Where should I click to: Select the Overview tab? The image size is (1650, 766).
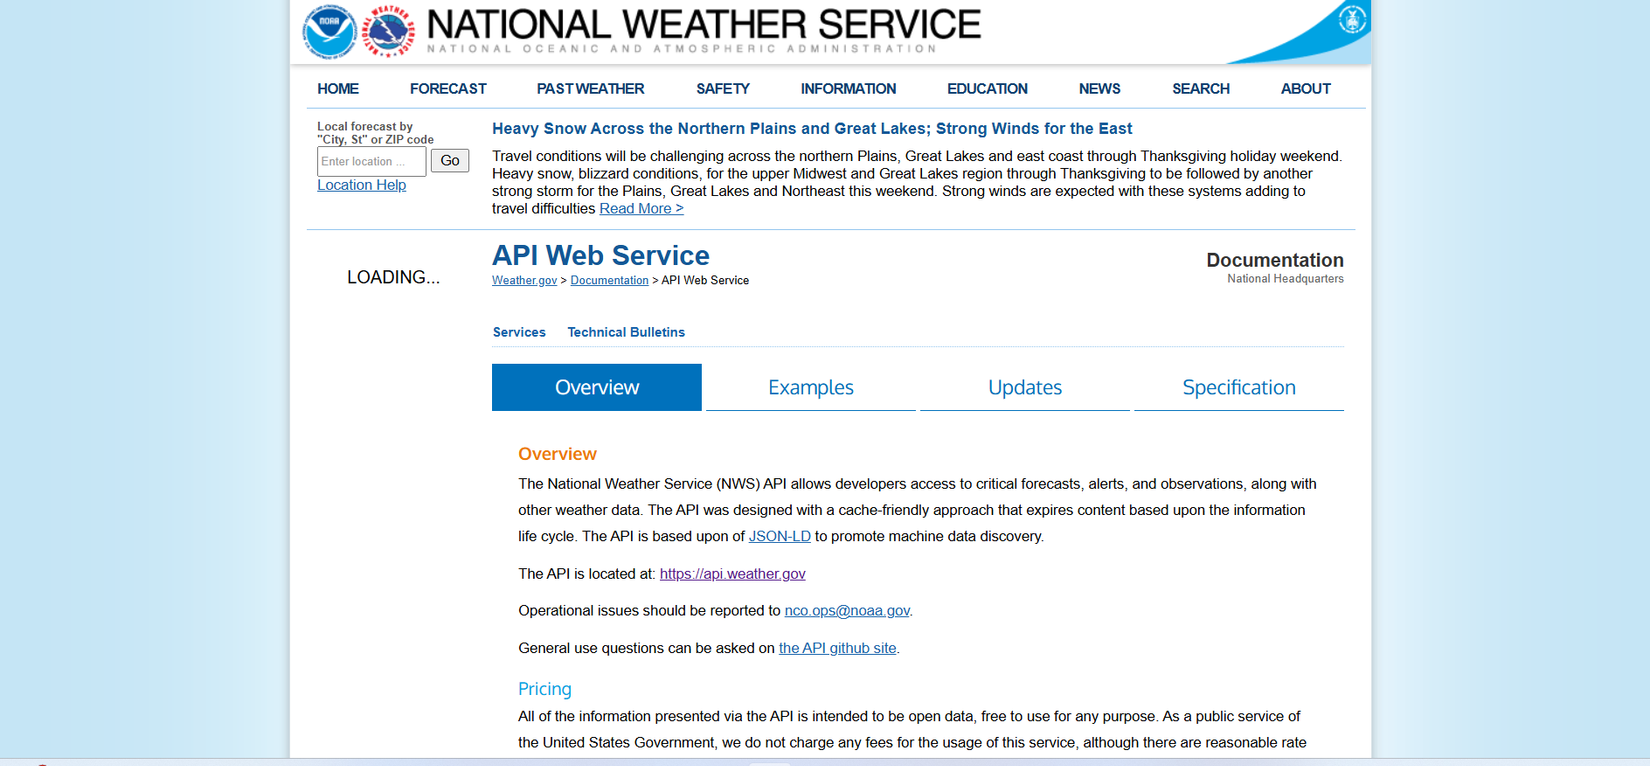coord(597,387)
